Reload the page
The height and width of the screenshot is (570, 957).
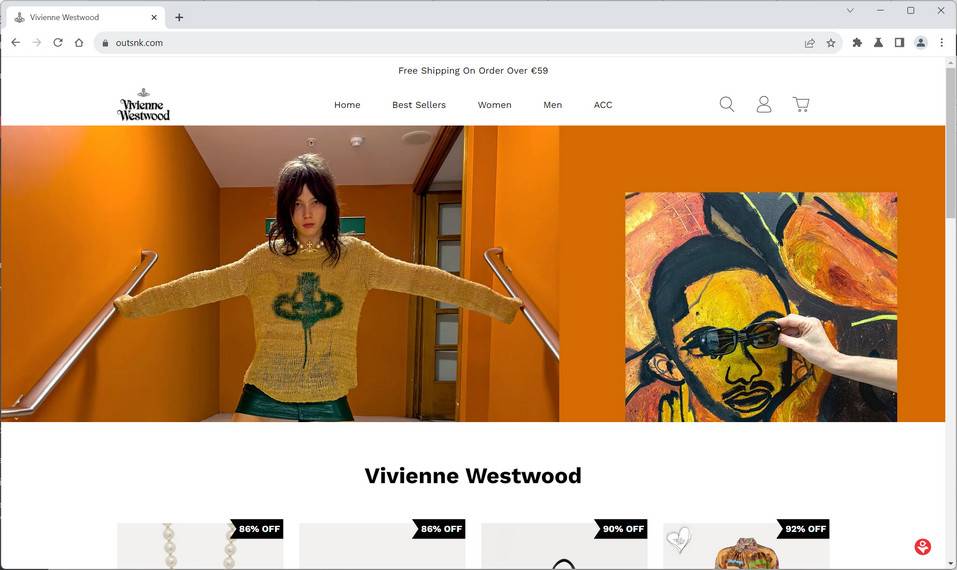[x=58, y=43]
